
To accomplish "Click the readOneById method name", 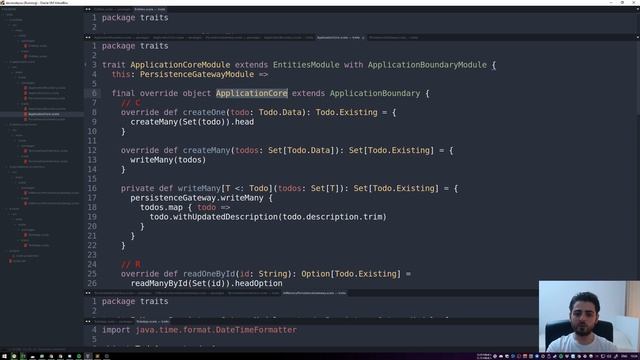I will [x=209, y=274].
